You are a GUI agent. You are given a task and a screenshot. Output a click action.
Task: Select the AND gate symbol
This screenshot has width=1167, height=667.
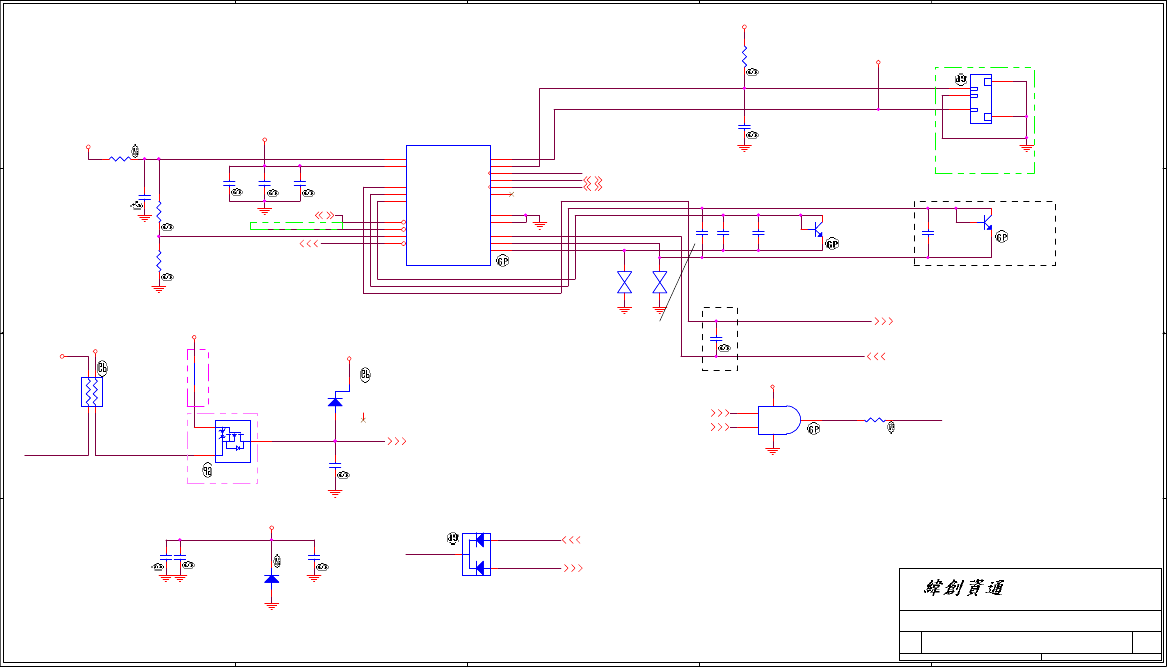pos(779,421)
